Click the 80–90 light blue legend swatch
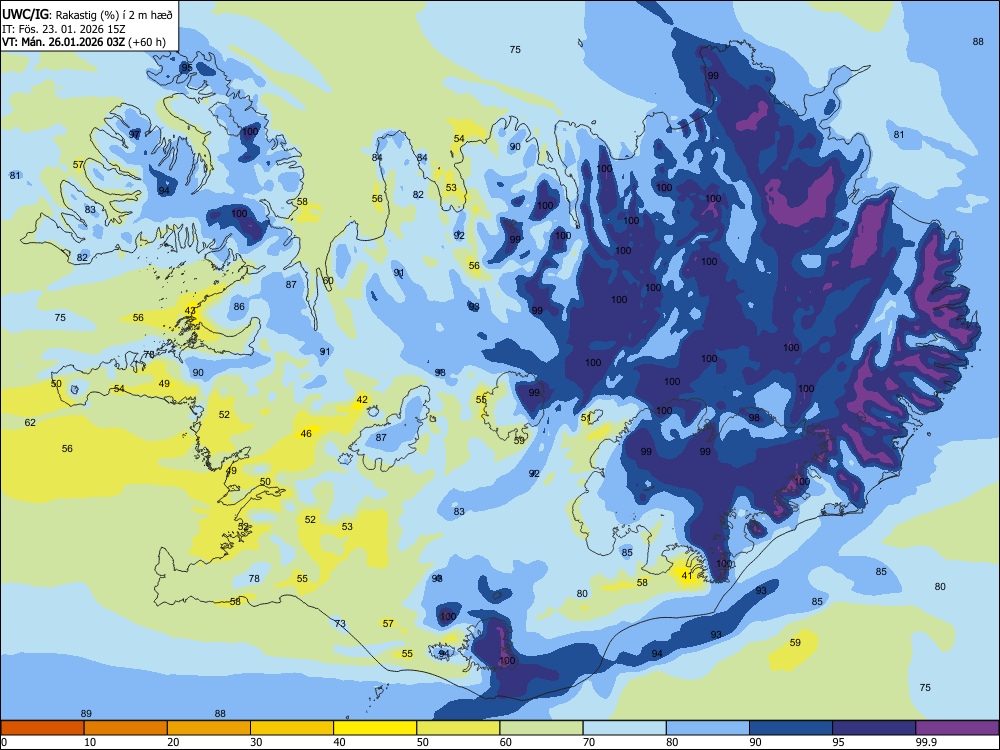Viewport: 1000px width, 750px height. [x=707, y=728]
